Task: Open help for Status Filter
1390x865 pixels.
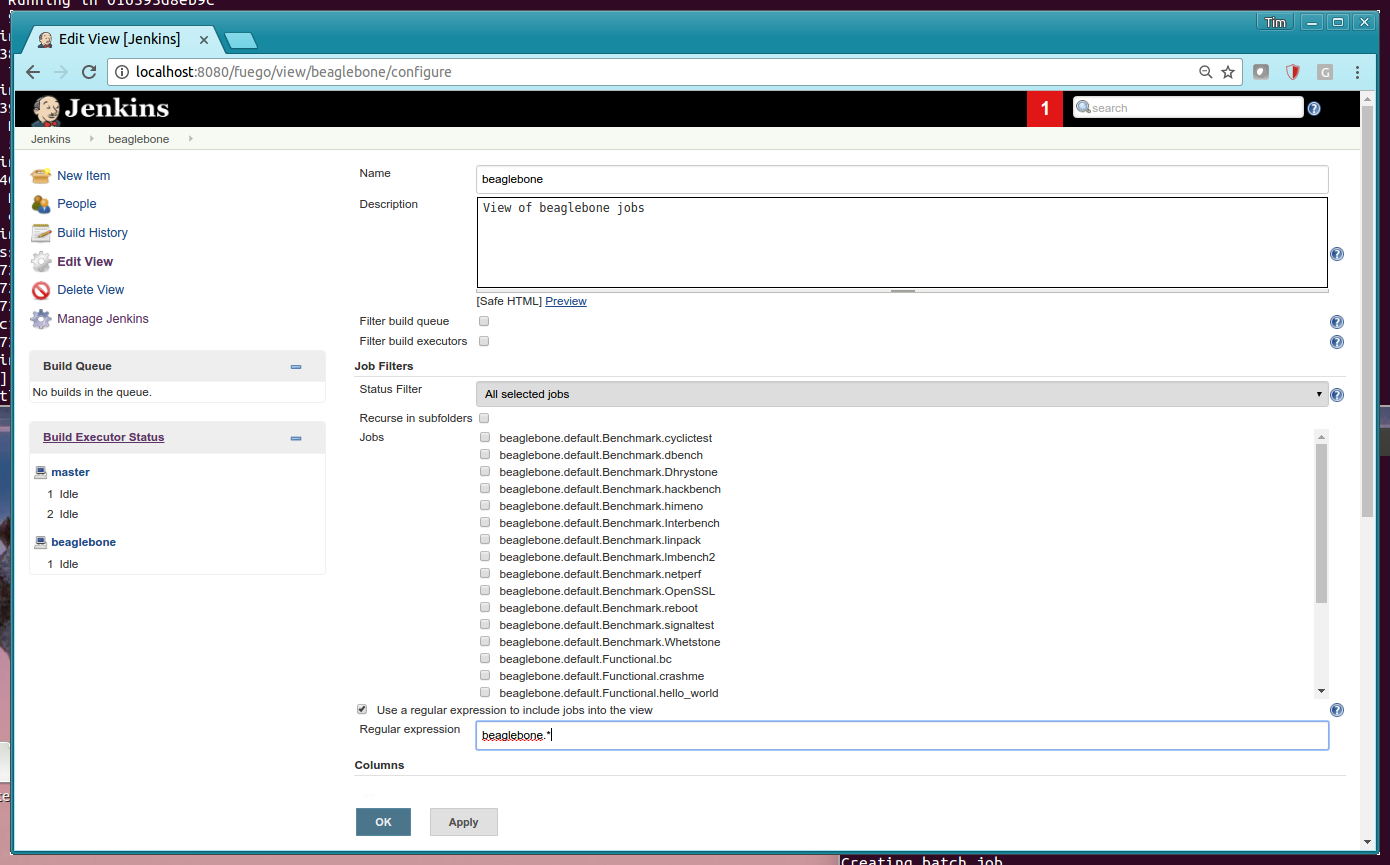Action: 1337,395
